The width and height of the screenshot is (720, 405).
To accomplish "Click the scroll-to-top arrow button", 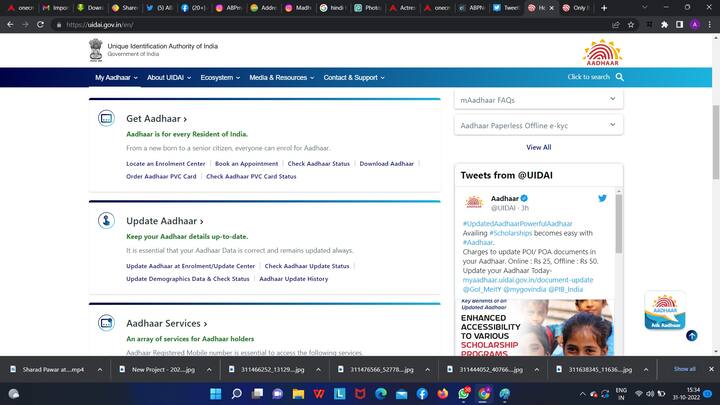I will pyautogui.click(x=691, y=336).
